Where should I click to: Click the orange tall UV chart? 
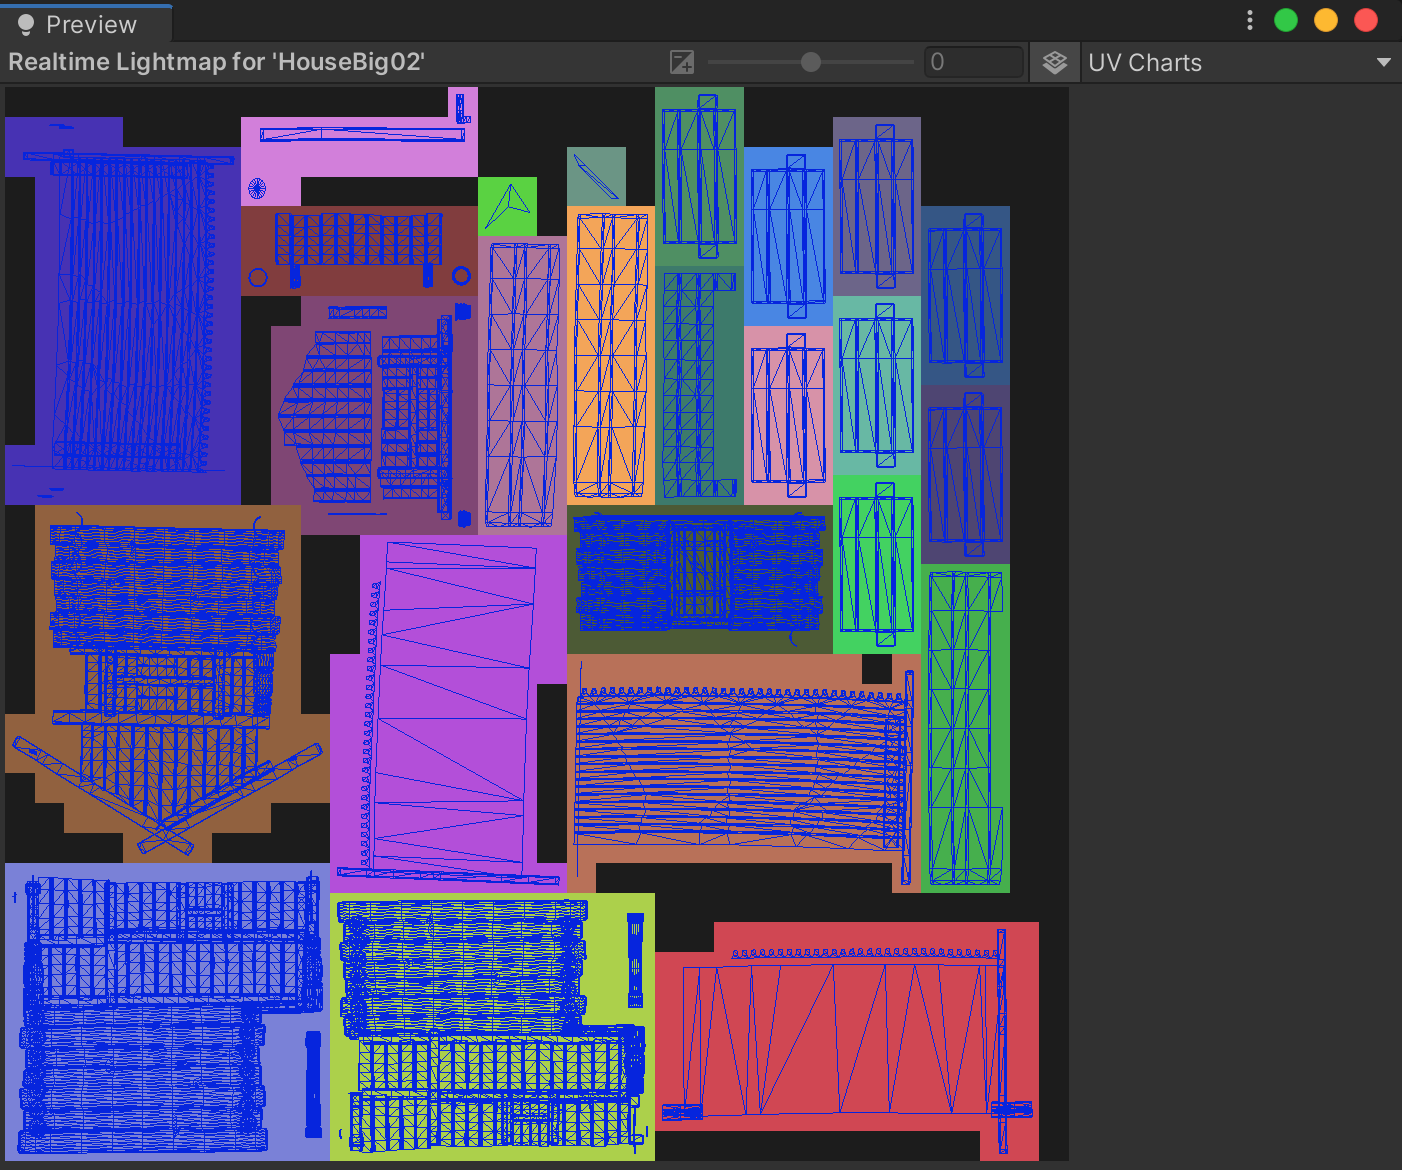coord(610,355)
